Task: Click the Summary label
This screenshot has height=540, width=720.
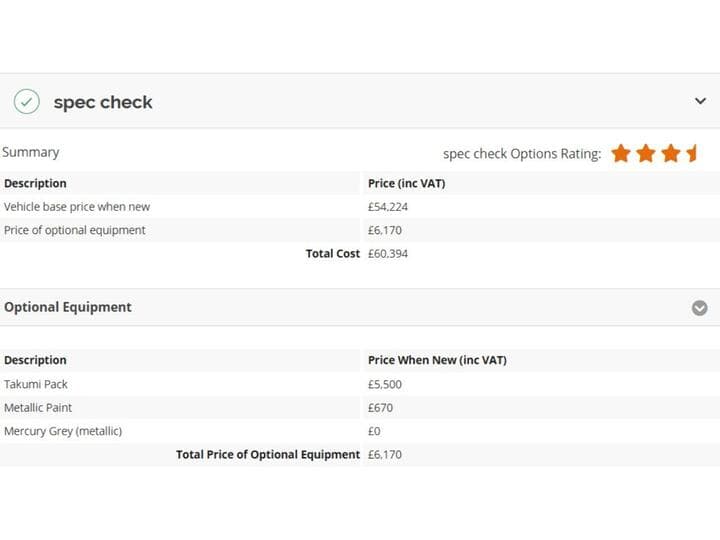Action: coord(31,152)
